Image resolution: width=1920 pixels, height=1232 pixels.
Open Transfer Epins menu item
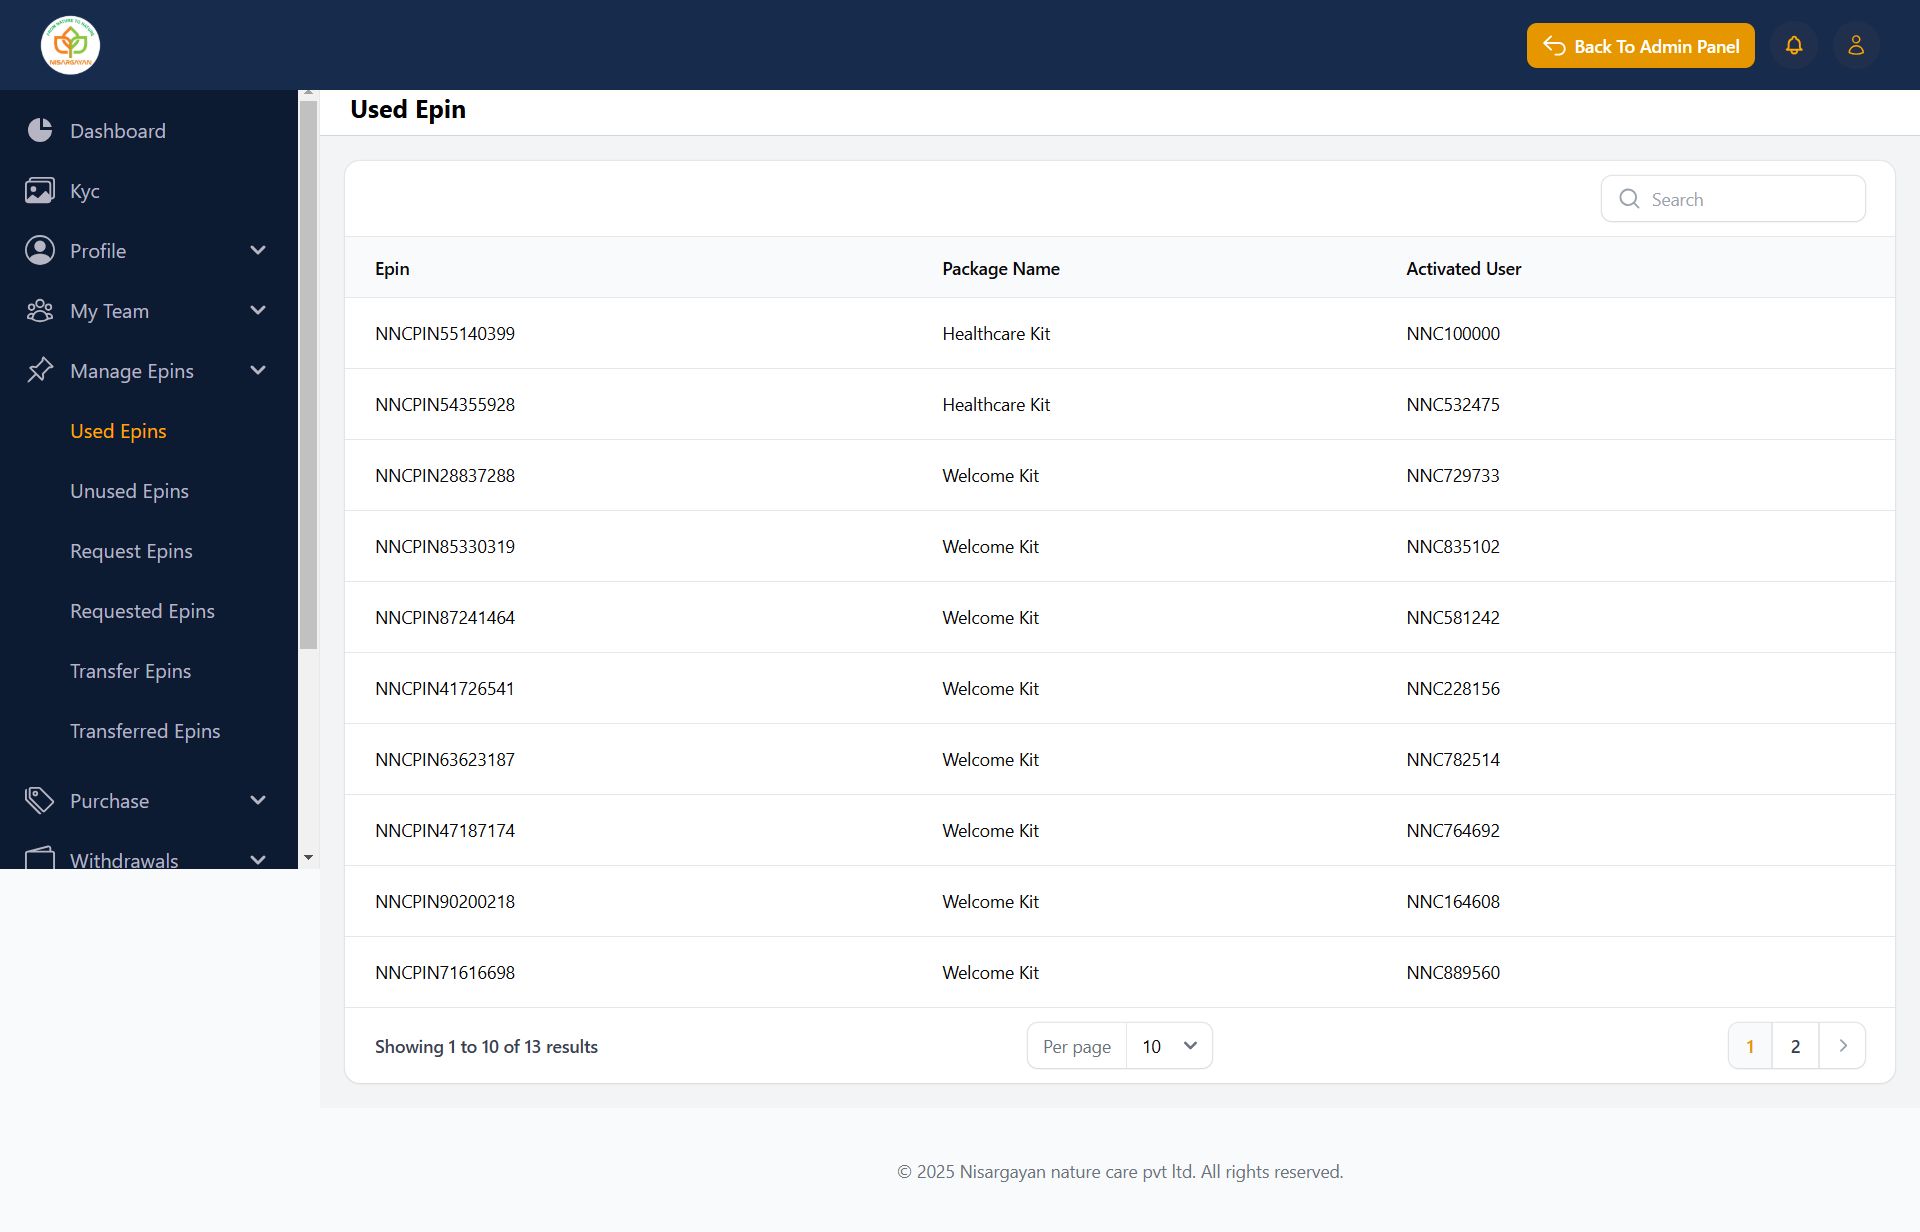point(130,671)
